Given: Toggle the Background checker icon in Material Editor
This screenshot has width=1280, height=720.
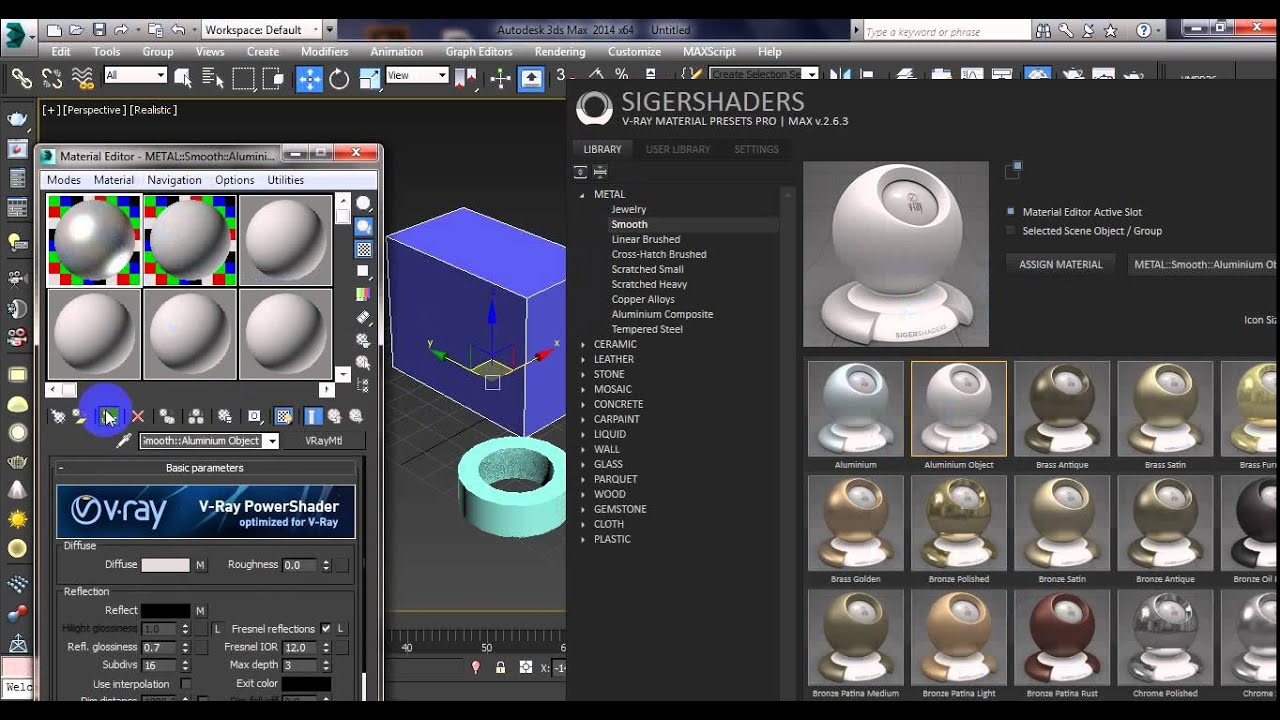Looking at the screenshot, I should point(363,249).
